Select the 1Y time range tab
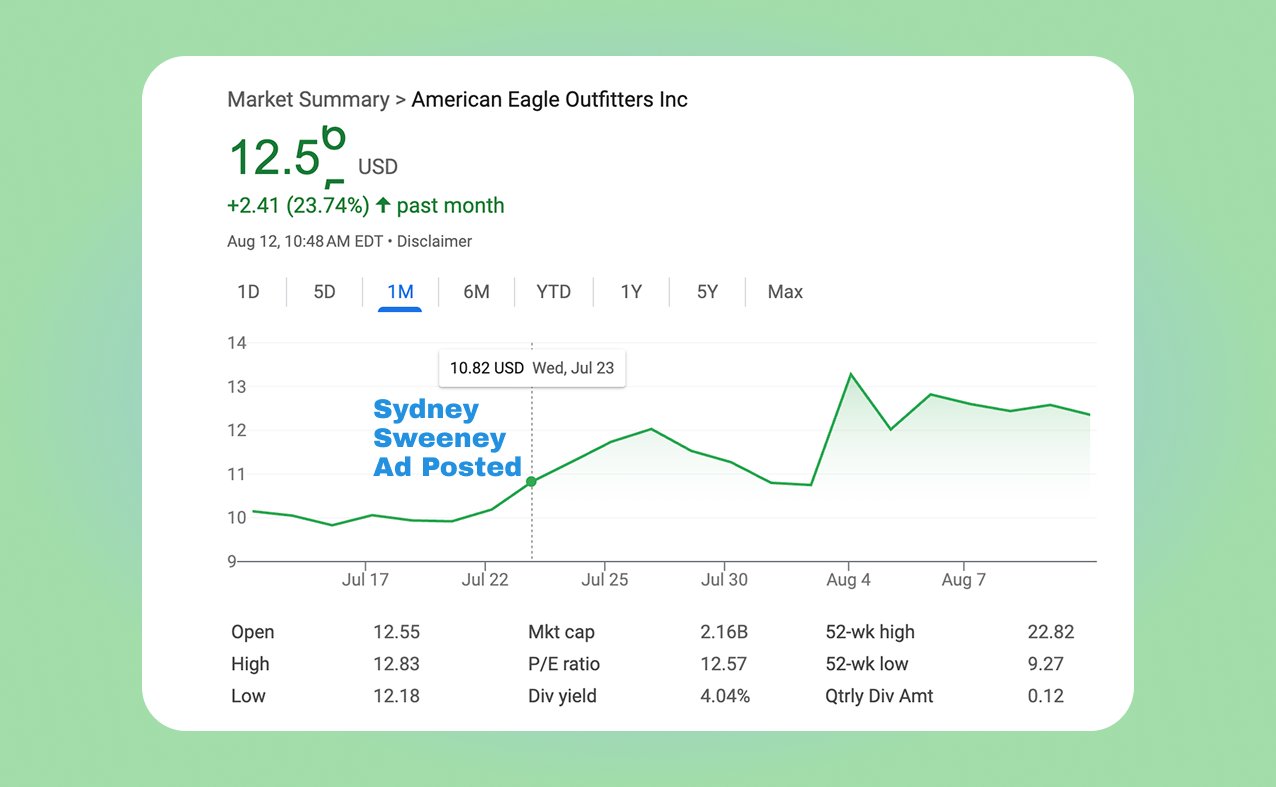Screen dimensions: 1276x787 (x=631, y=292)
